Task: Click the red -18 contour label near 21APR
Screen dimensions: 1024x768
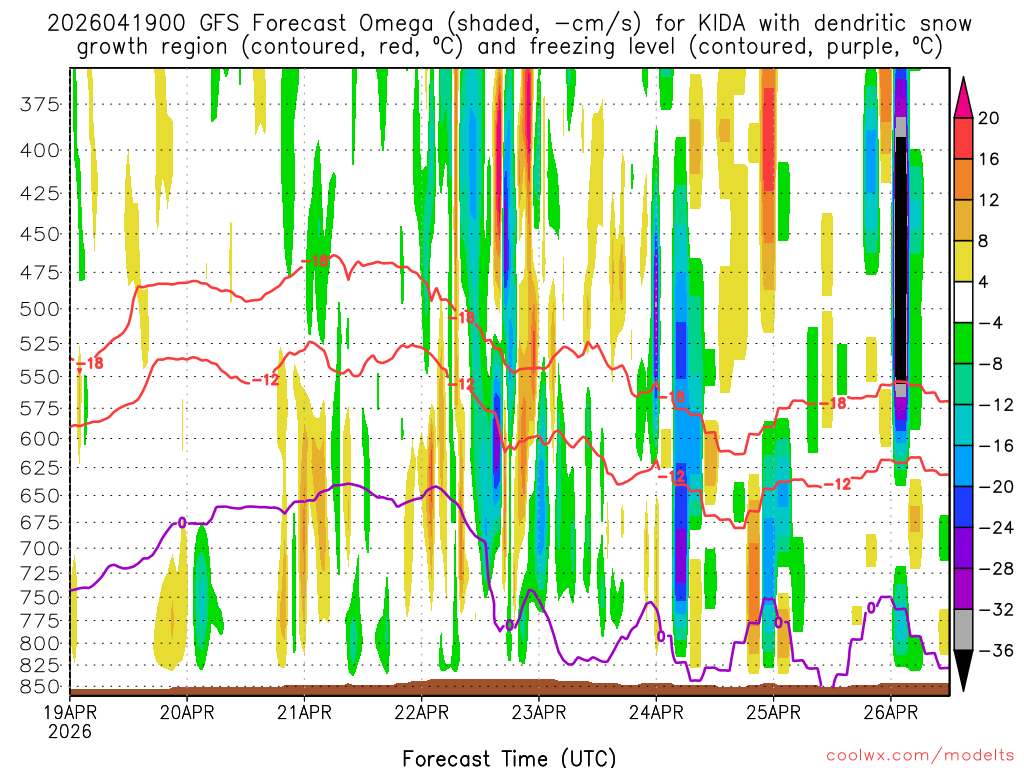Action: [315, 261]
